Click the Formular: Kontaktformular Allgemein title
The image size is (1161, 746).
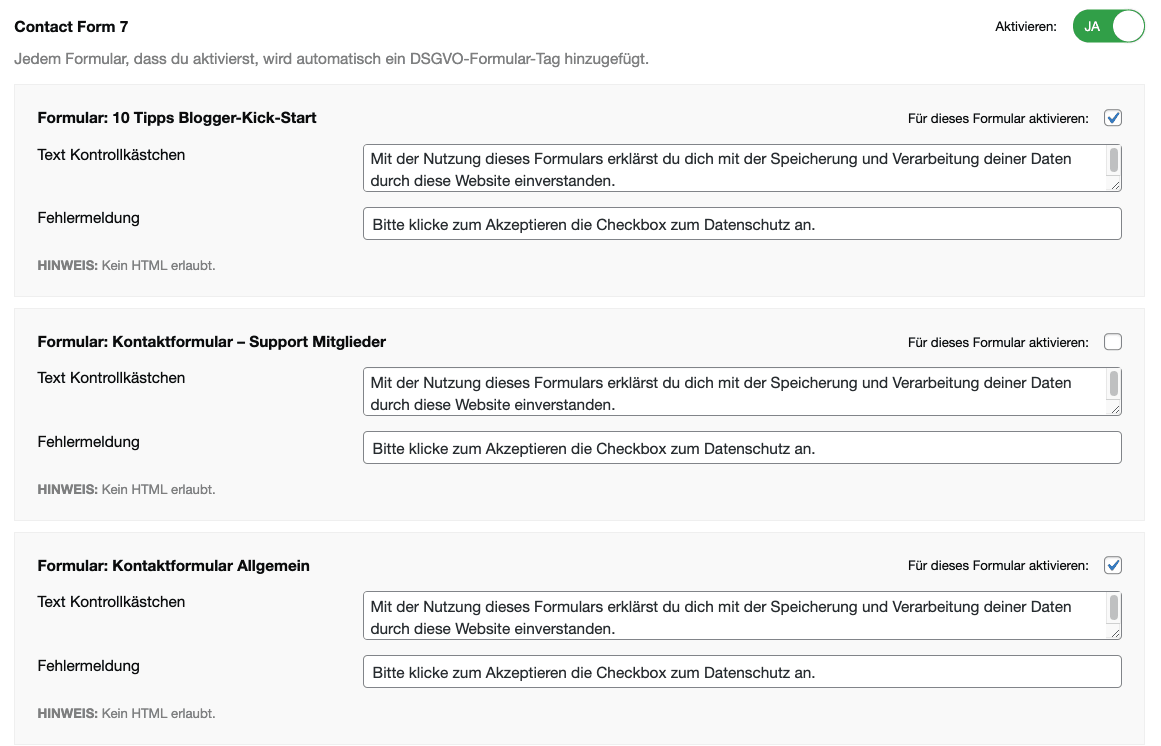pyautogui.click(x=173, y=566)
